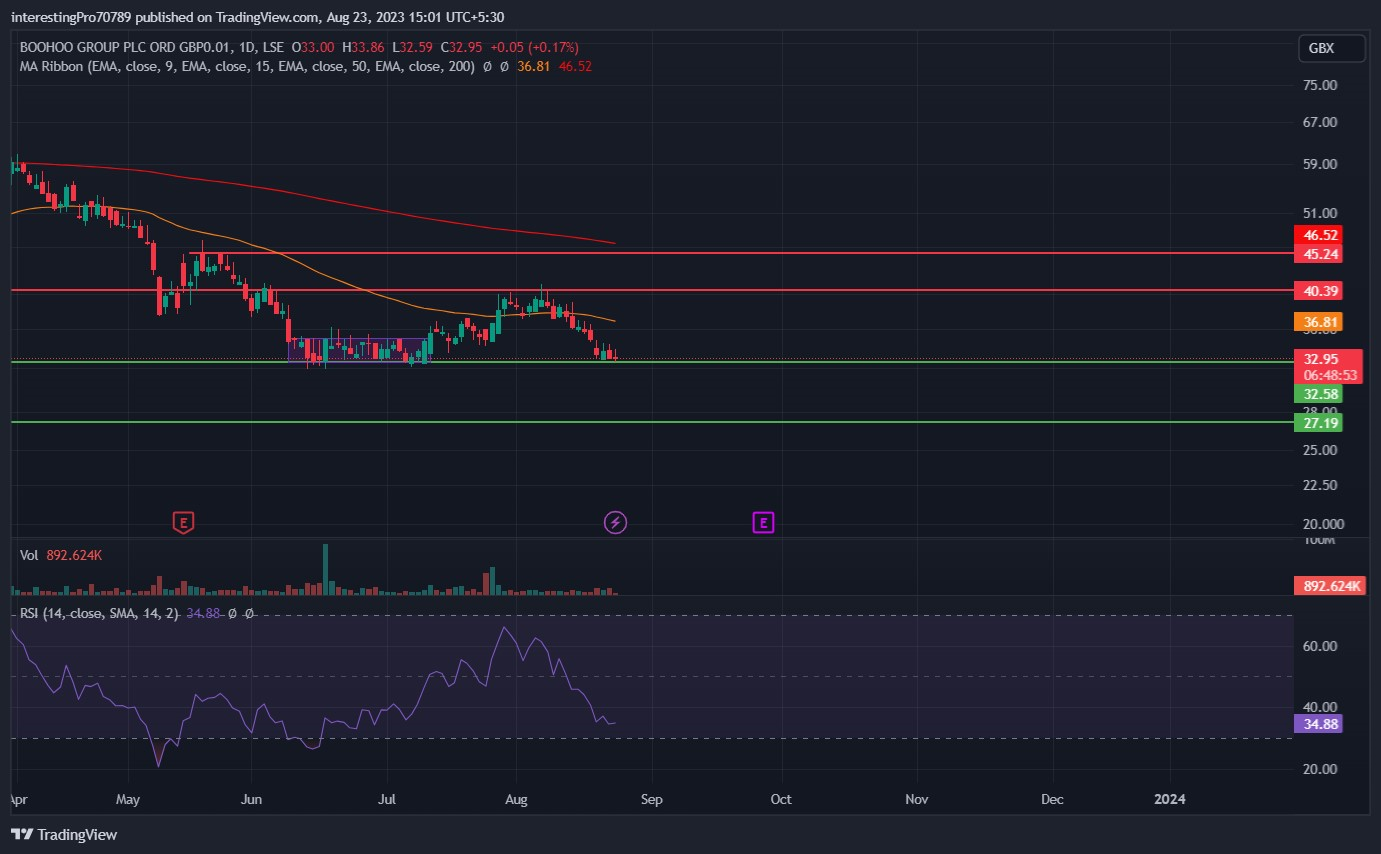
Task: Click the Aug label on time axis
Action: coord(516,800)
